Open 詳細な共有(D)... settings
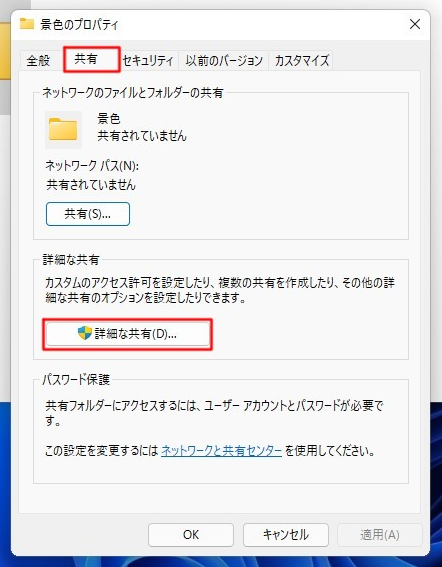Image resolution: width=442 pixels, height=567 pixels. pos(127,334)
